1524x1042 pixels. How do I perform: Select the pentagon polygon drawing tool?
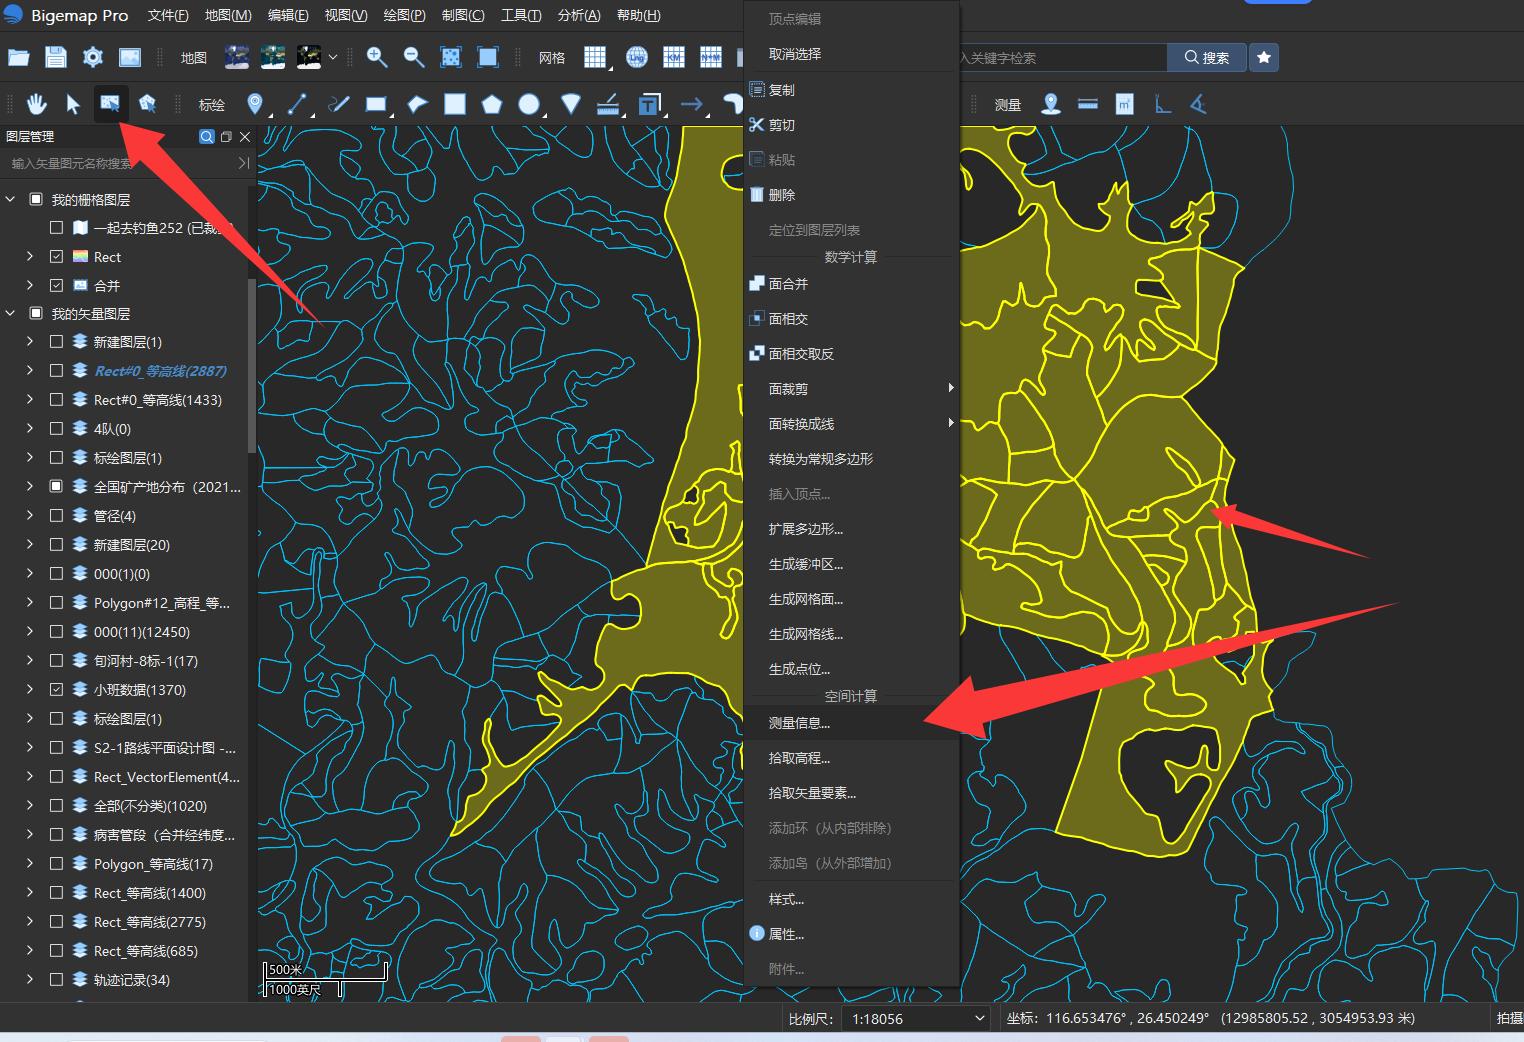[491, 104]
